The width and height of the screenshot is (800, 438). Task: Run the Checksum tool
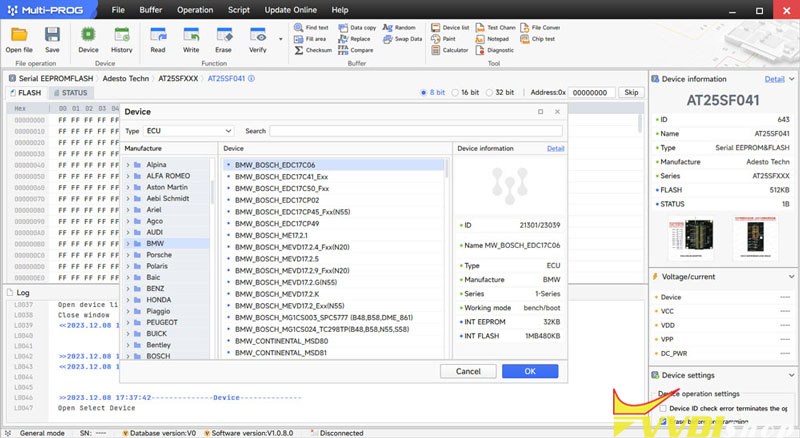pos(313,50)
